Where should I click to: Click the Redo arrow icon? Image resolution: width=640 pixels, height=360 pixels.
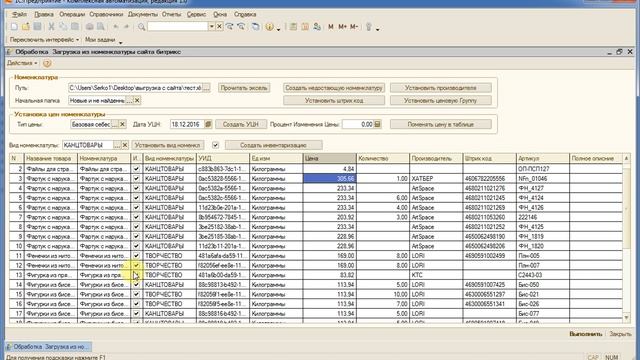pyautogui.click(x=127, y=27)
